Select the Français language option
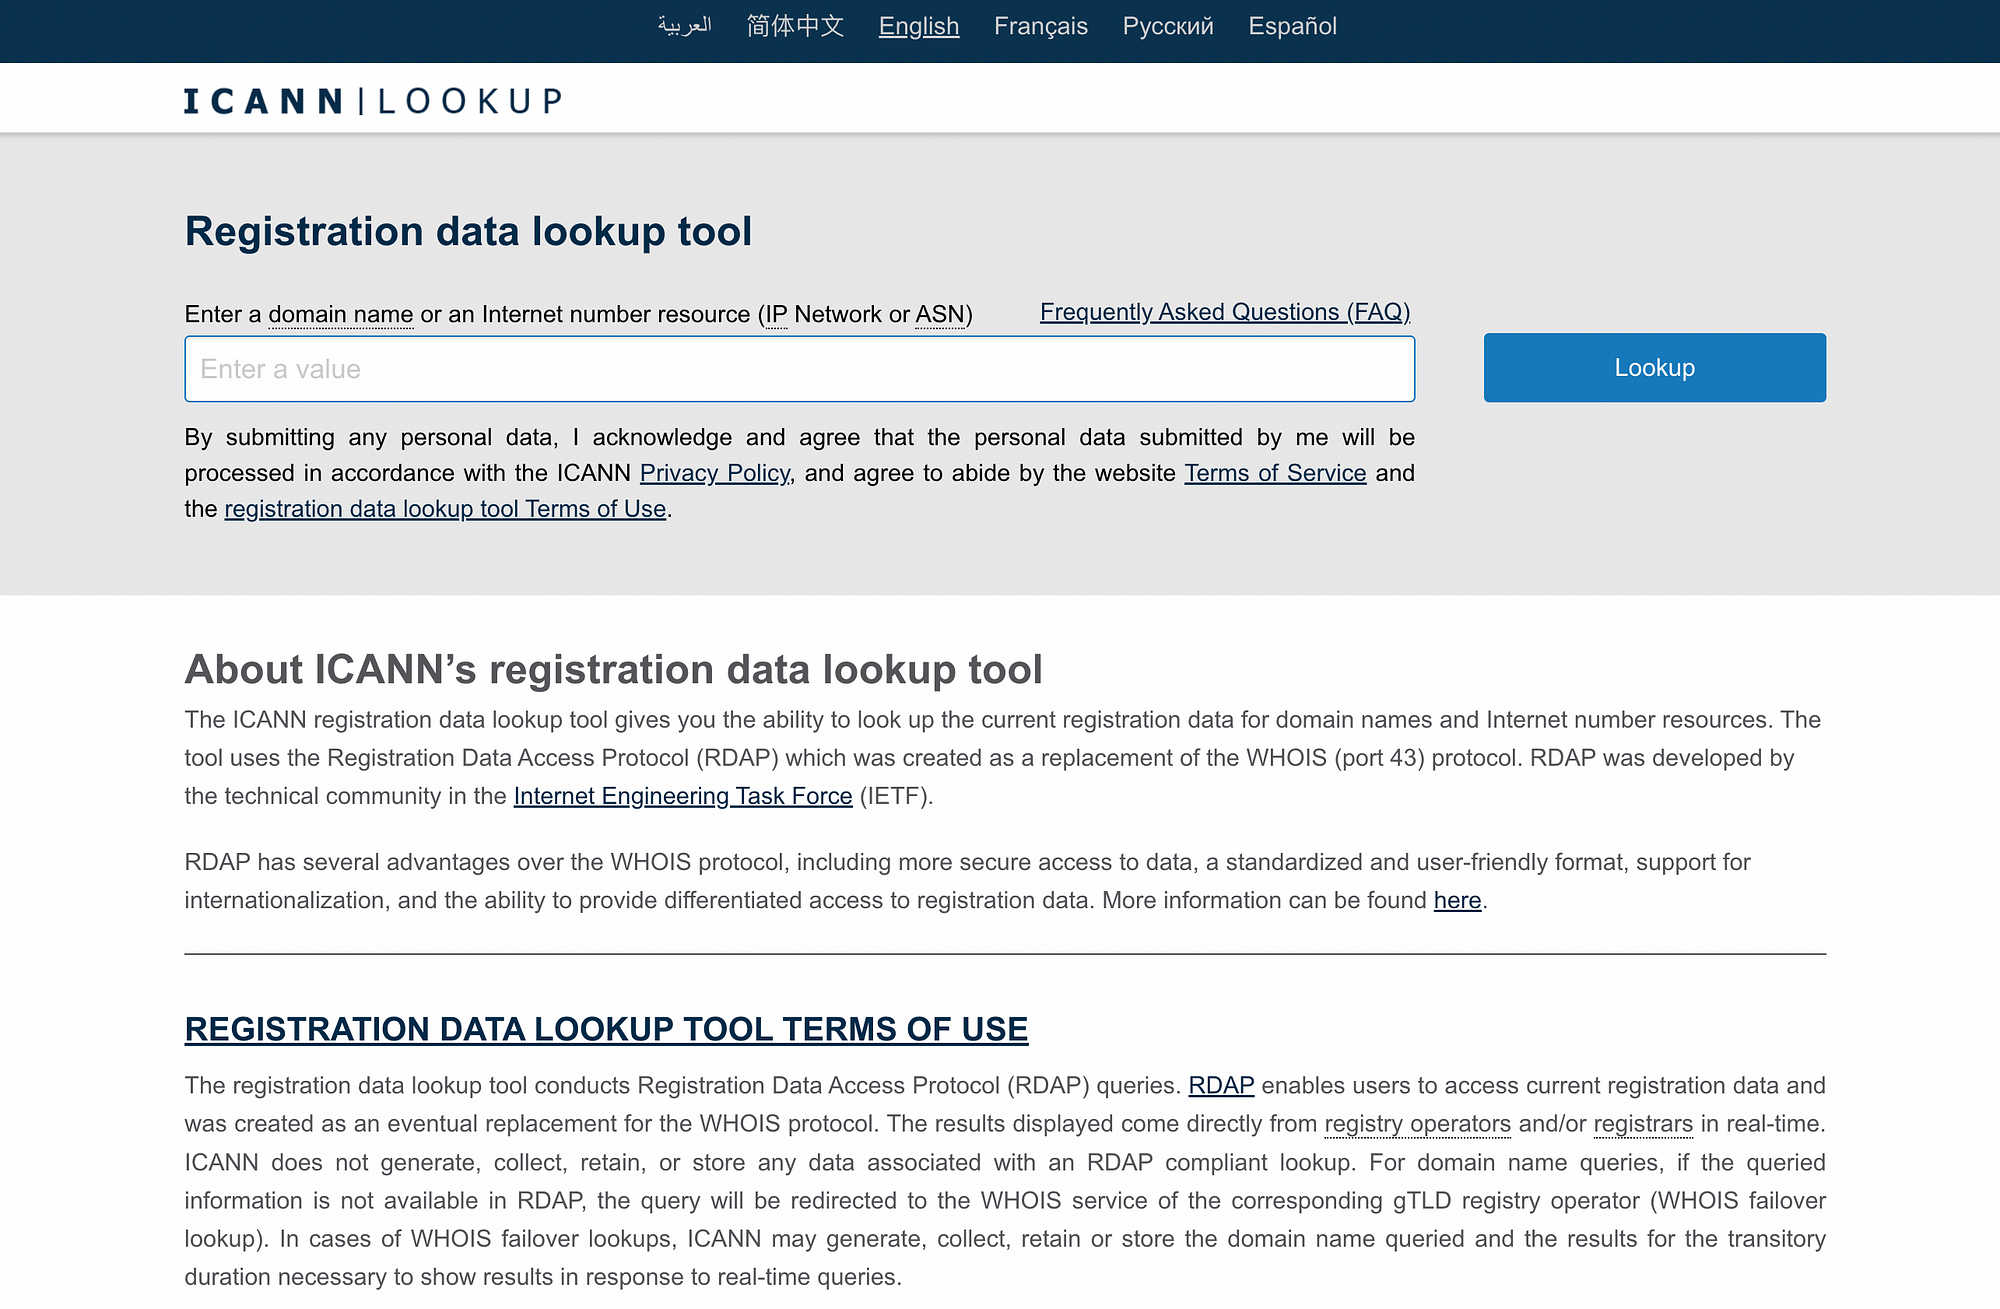Screen dimensions: 2000x1309 tap(1039, 25)
